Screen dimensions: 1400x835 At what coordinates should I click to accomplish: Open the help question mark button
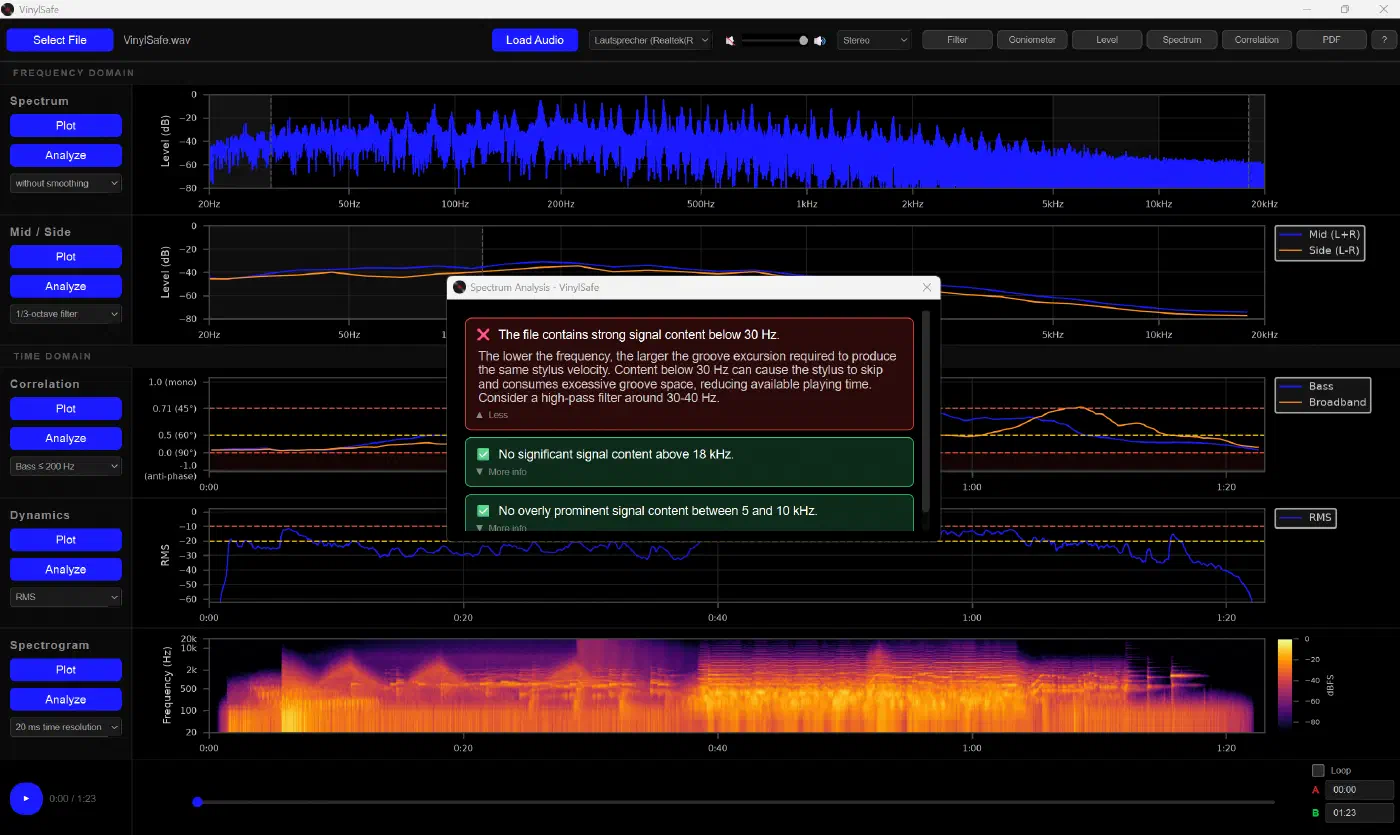click(x=1384, y=40)
